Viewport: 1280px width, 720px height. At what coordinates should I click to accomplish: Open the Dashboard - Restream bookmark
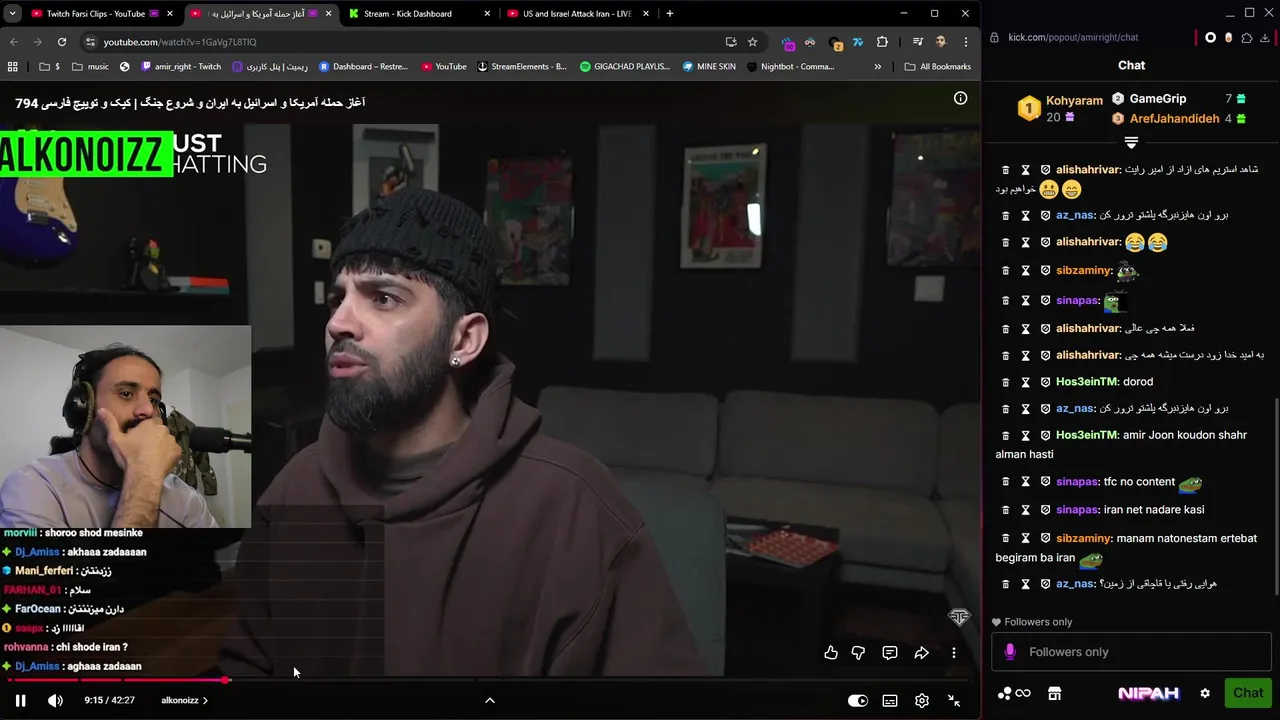[x=363, y=67]
